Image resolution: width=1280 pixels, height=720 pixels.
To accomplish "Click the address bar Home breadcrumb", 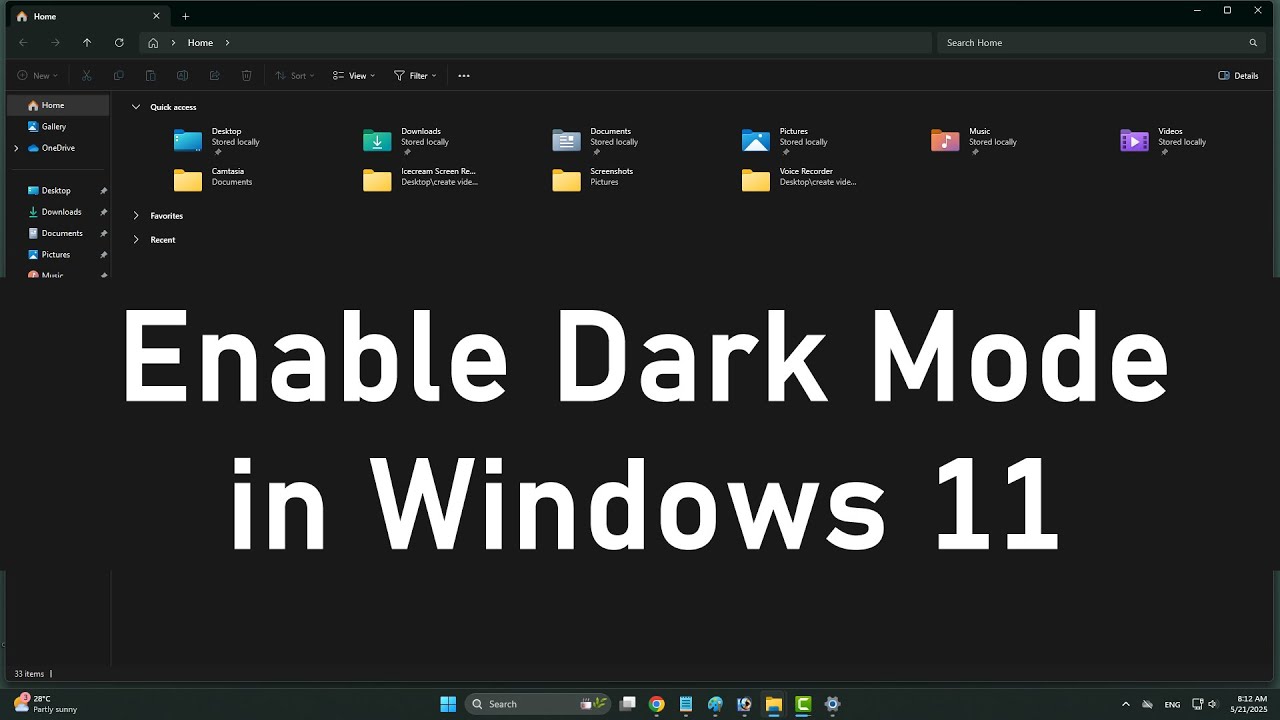I will pos(200,43).
